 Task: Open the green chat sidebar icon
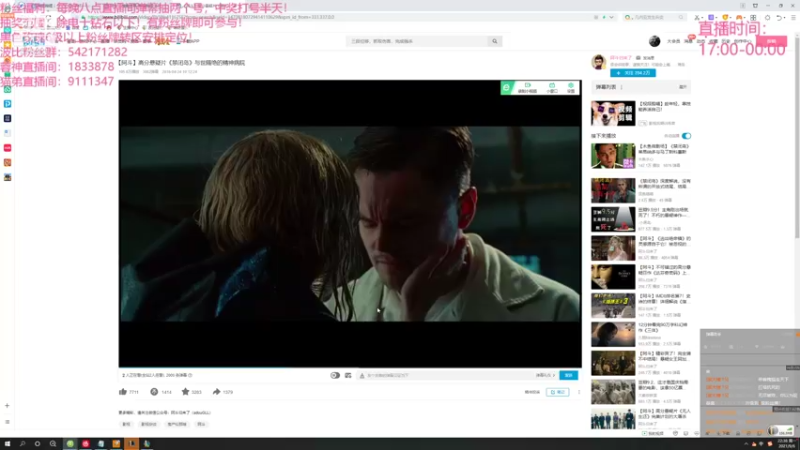(8, 89)
